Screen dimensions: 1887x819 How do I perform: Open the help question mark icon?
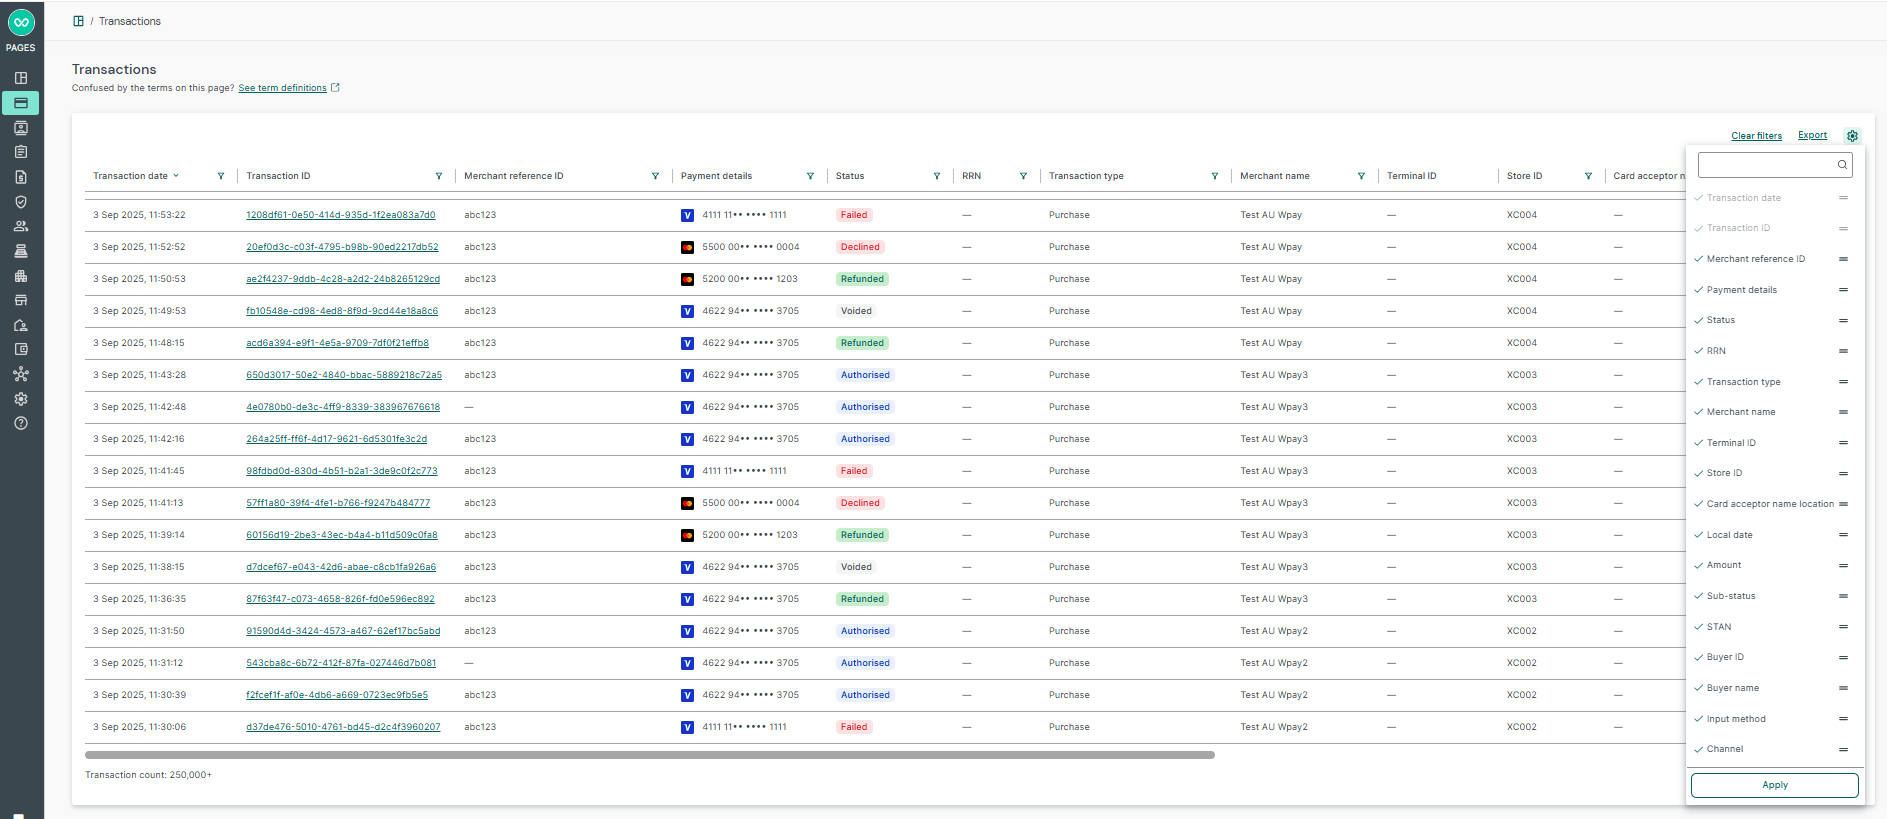coord(21,423)
